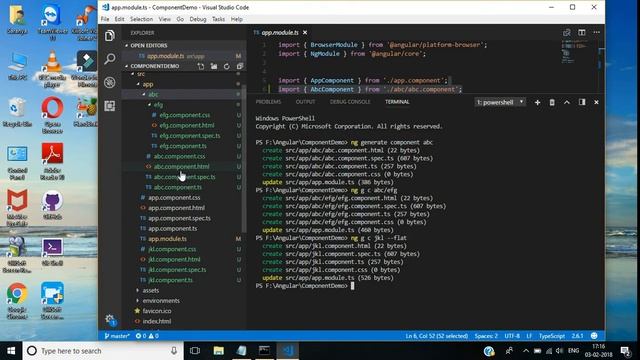Viewport: 640px width, 360px height.
Task: Click the Google Chrome desktop icon
Action: tap(17, 300)
